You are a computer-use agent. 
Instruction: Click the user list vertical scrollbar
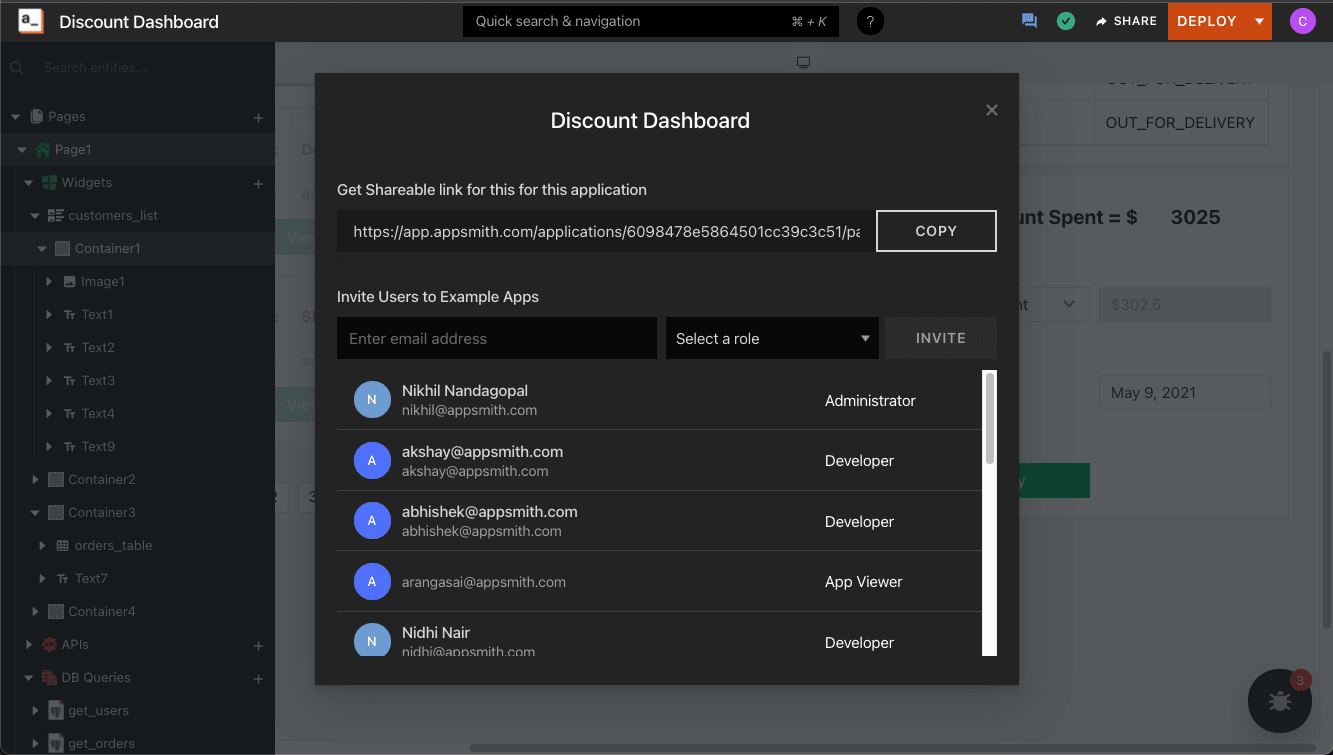(x=990, y=420)
